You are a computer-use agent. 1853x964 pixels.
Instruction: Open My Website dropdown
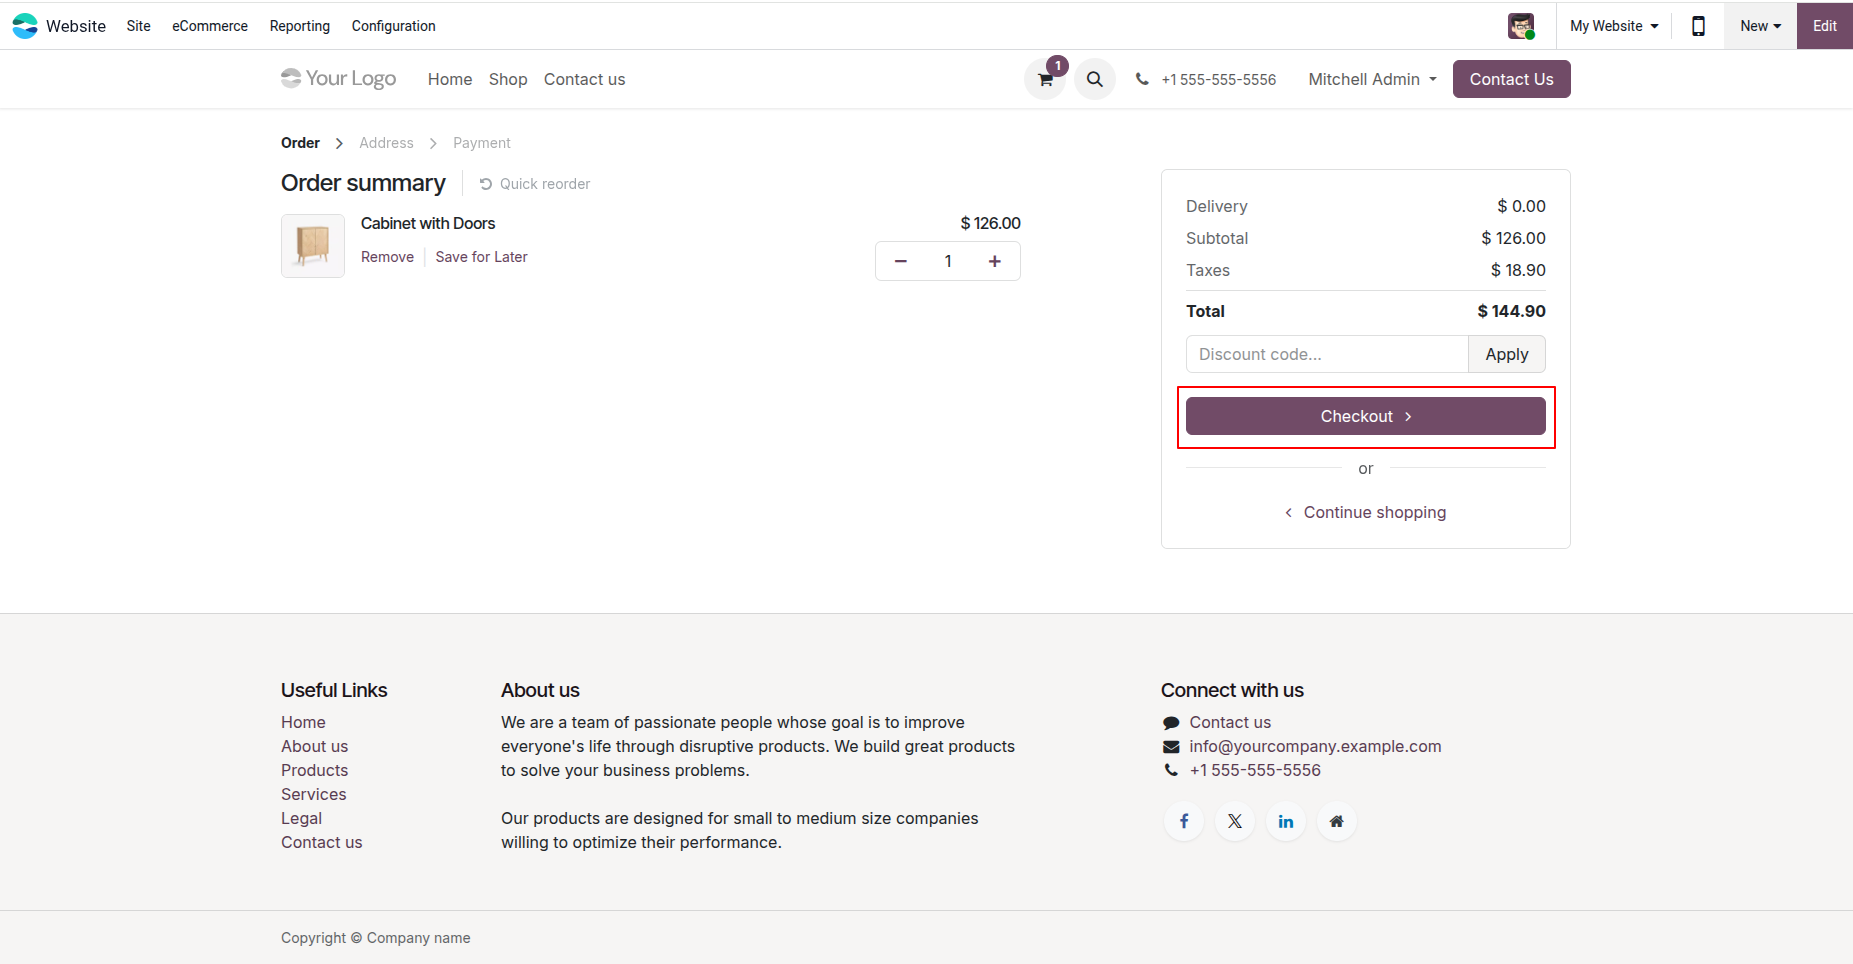point(1614,26)
